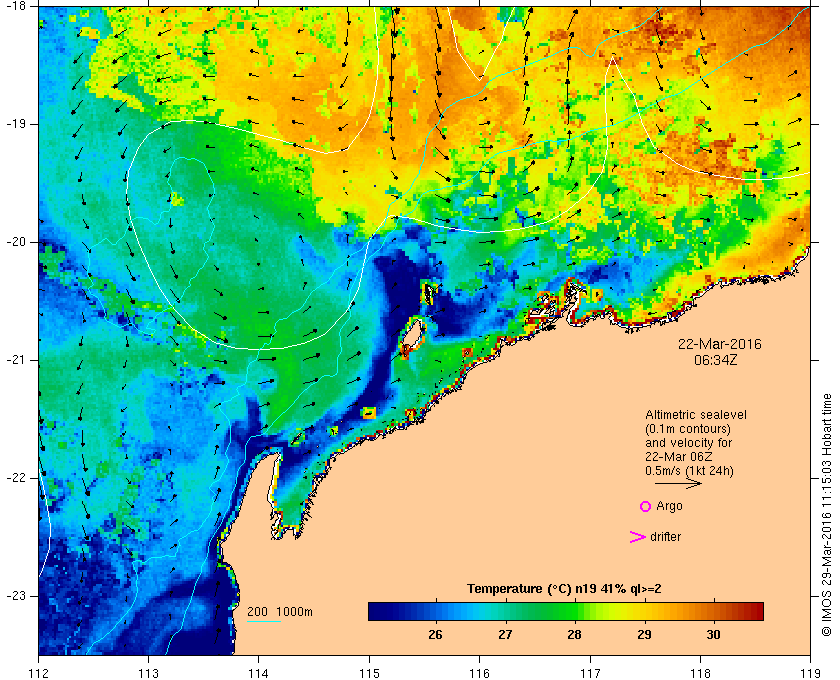The image size is (840, 680).
Task: Click the dark blue end of the color bar
Action: [x=376, y=611]
